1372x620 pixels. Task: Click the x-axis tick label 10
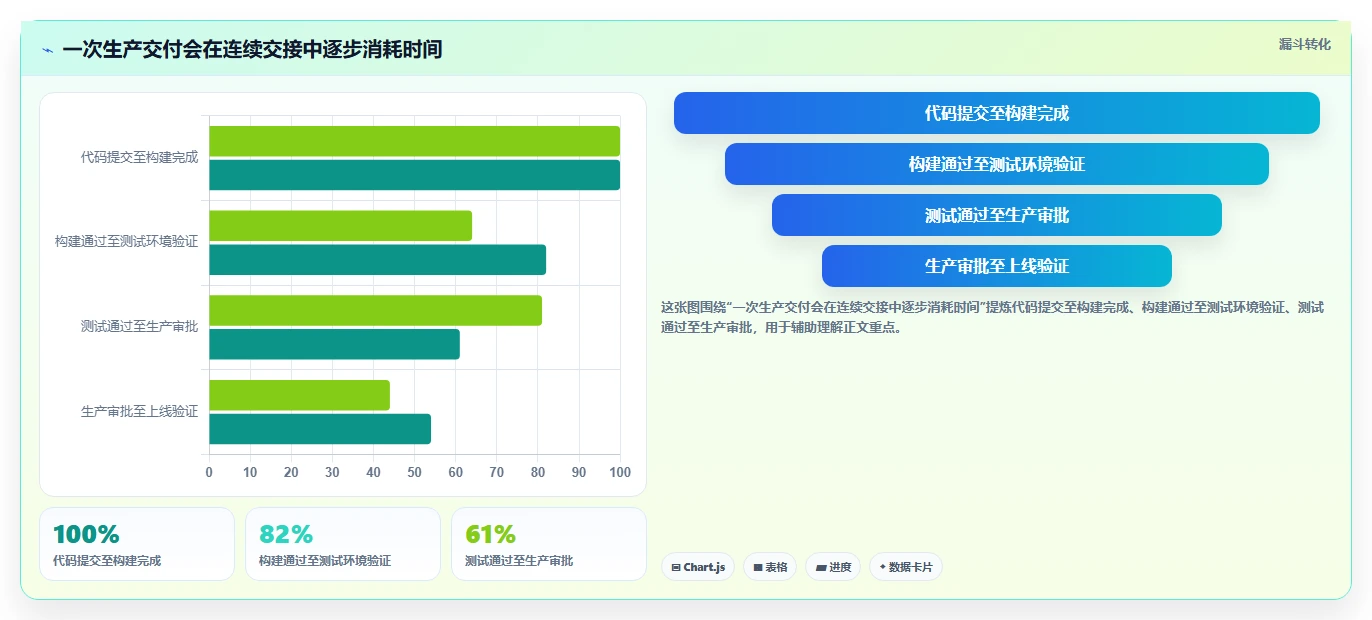click(250, 472)
